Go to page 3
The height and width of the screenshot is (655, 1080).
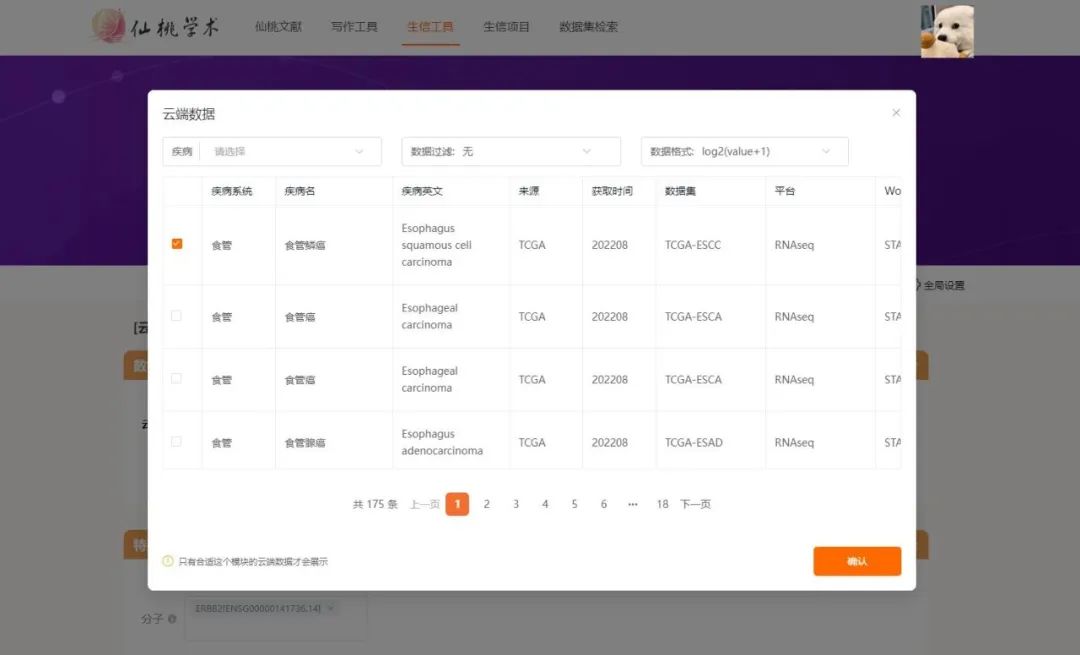tap(516, 504)
